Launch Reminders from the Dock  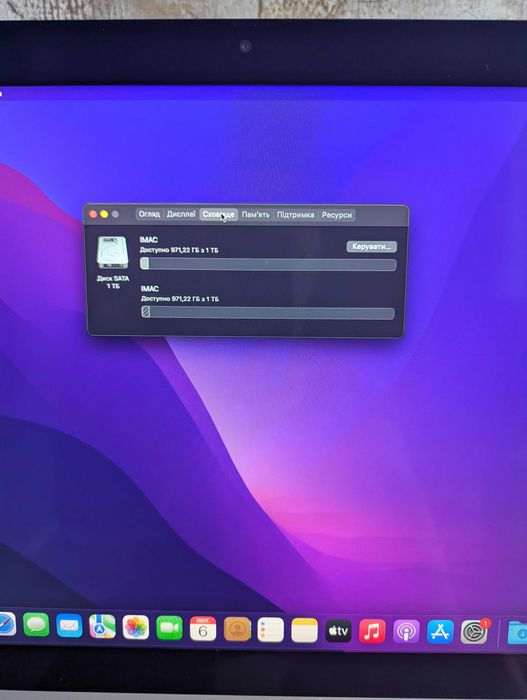point(271,630)
